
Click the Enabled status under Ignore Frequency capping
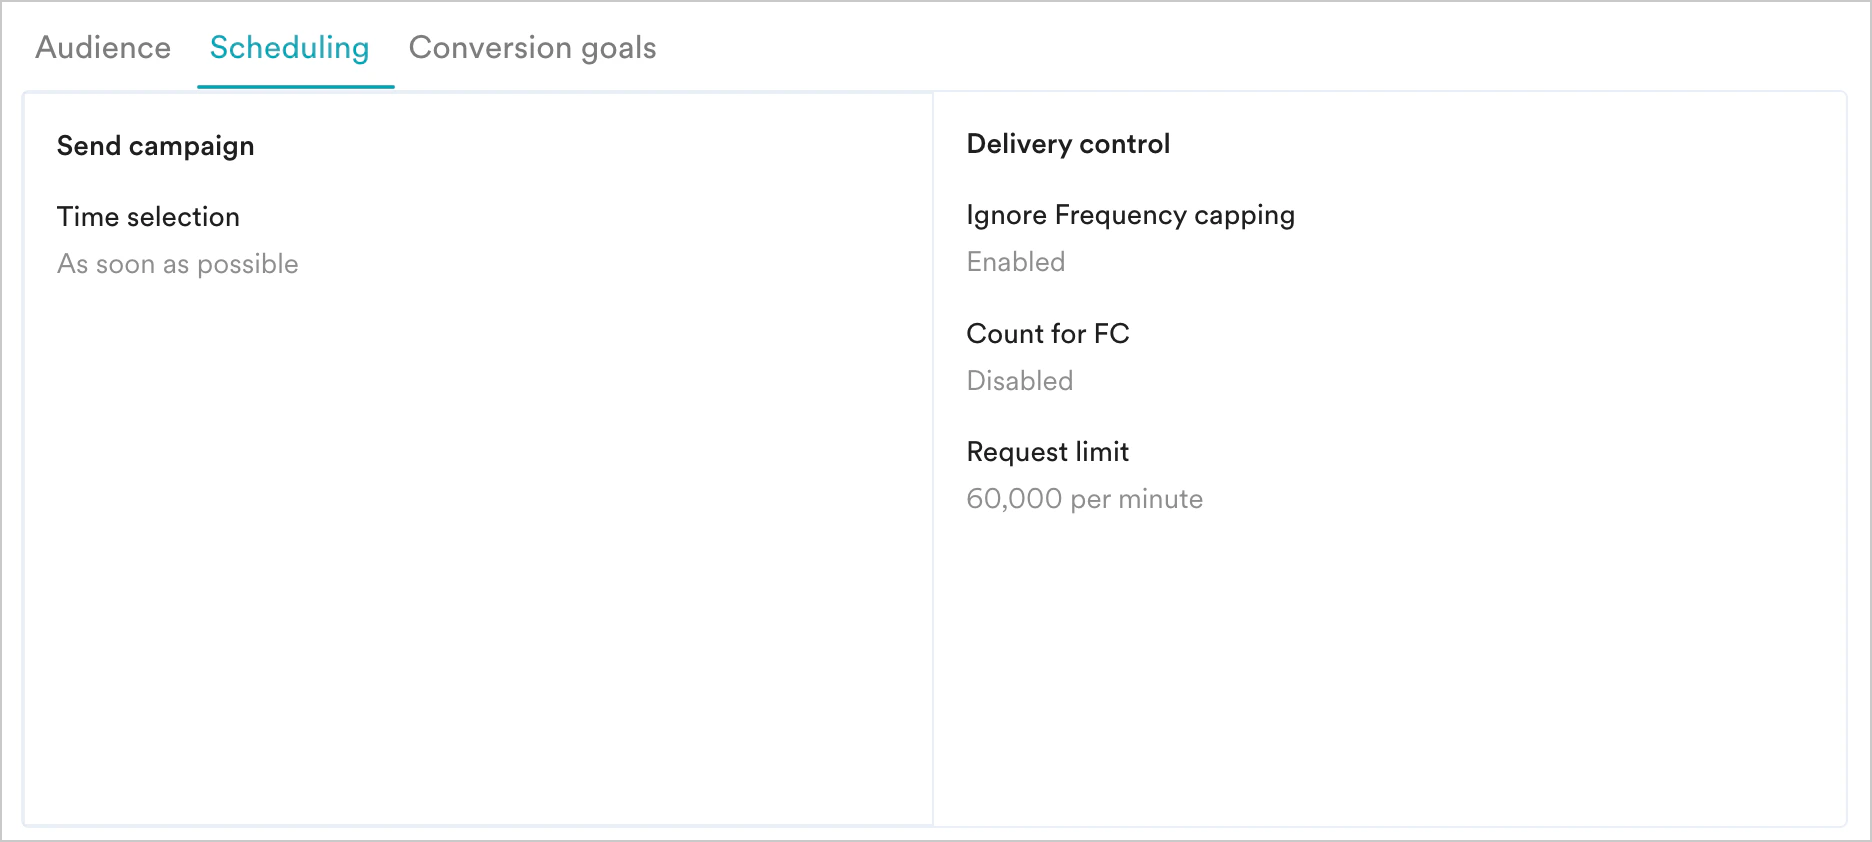click(1015, 262)
